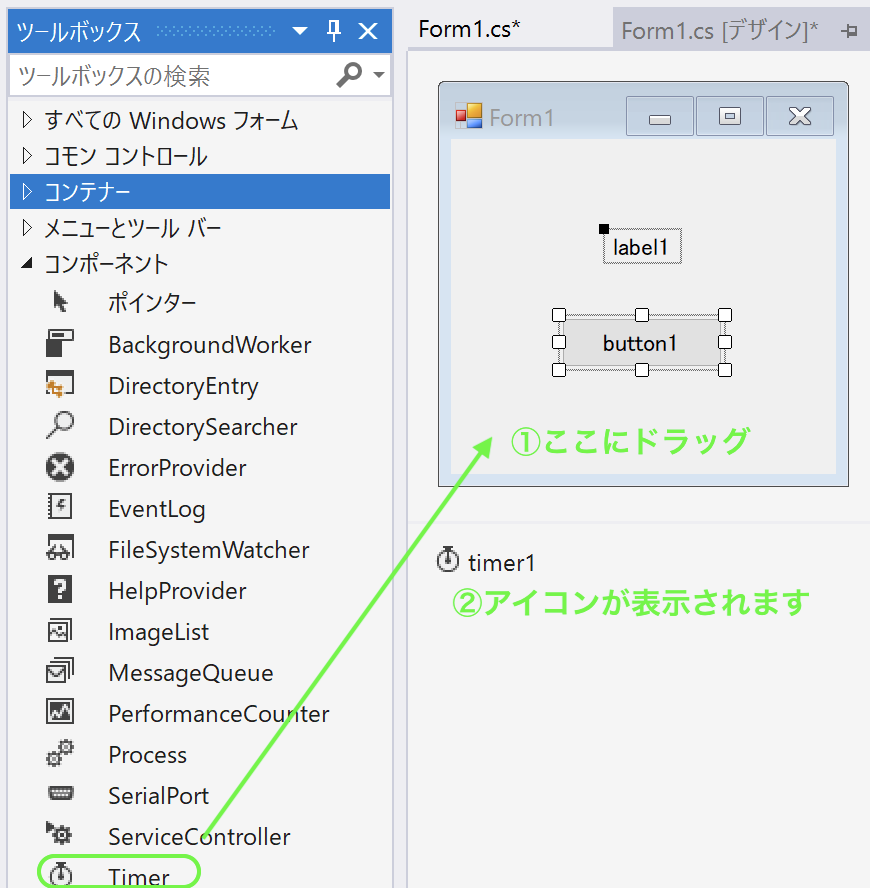Click pin icon on Form1.cs design tab
This screenshot has width=870, height=888.
[848, 31]
